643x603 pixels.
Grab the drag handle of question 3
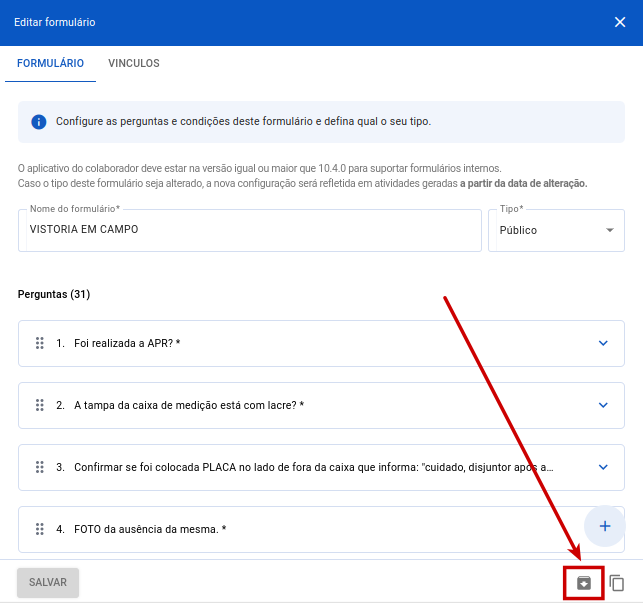pyautogui.click(x=40, y=467)
